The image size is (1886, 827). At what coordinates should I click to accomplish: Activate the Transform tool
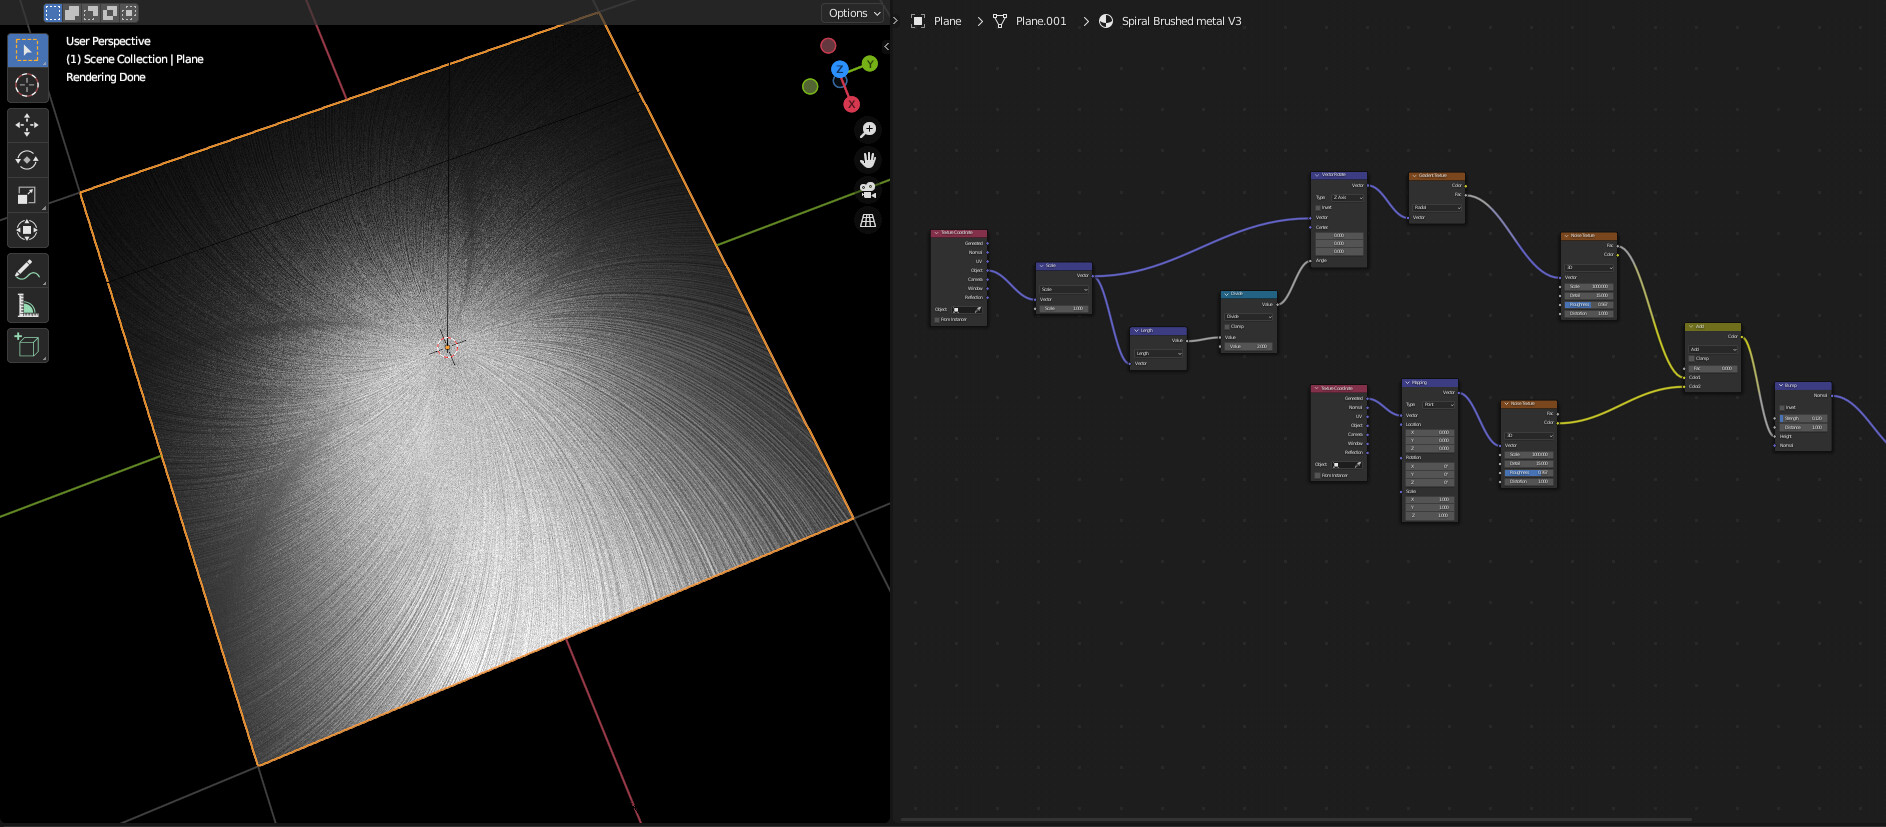[27, 230]
